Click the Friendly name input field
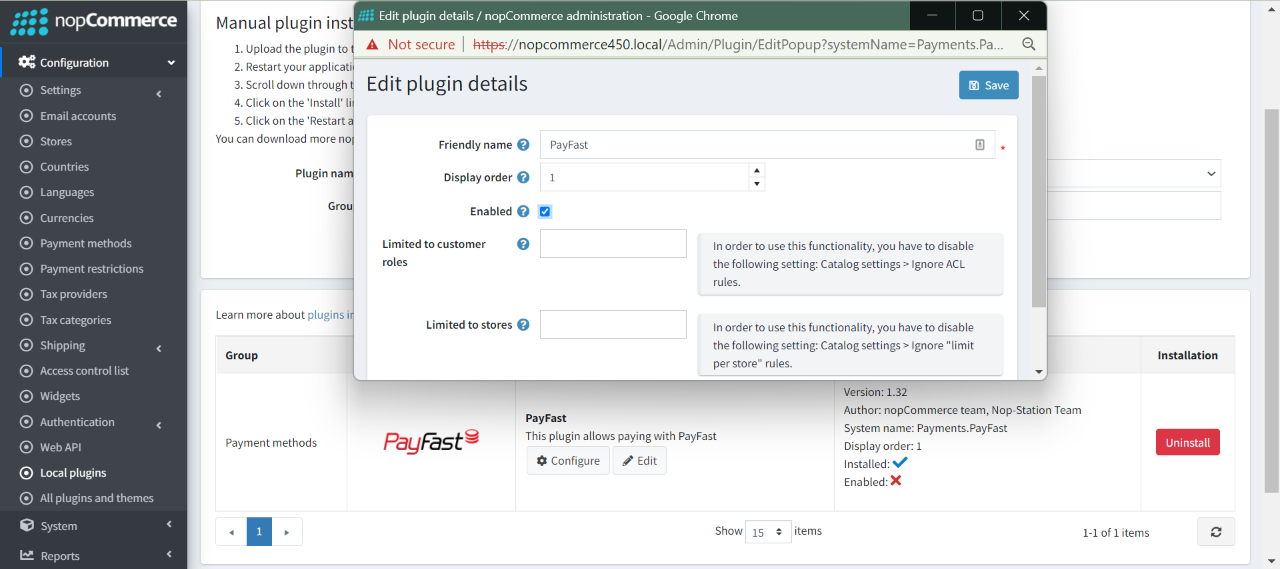The height and width of the screenshot is (569, 1280). pos(767,145)
